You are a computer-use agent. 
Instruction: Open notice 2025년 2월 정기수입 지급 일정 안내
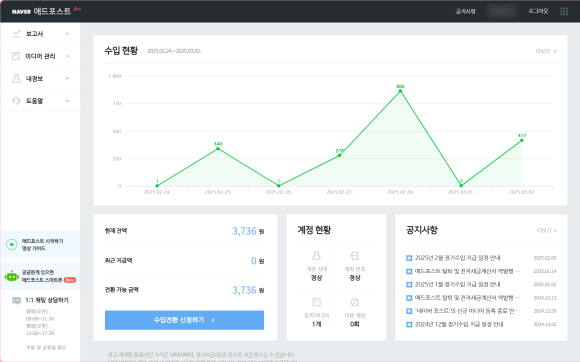(x=457, y=258)
